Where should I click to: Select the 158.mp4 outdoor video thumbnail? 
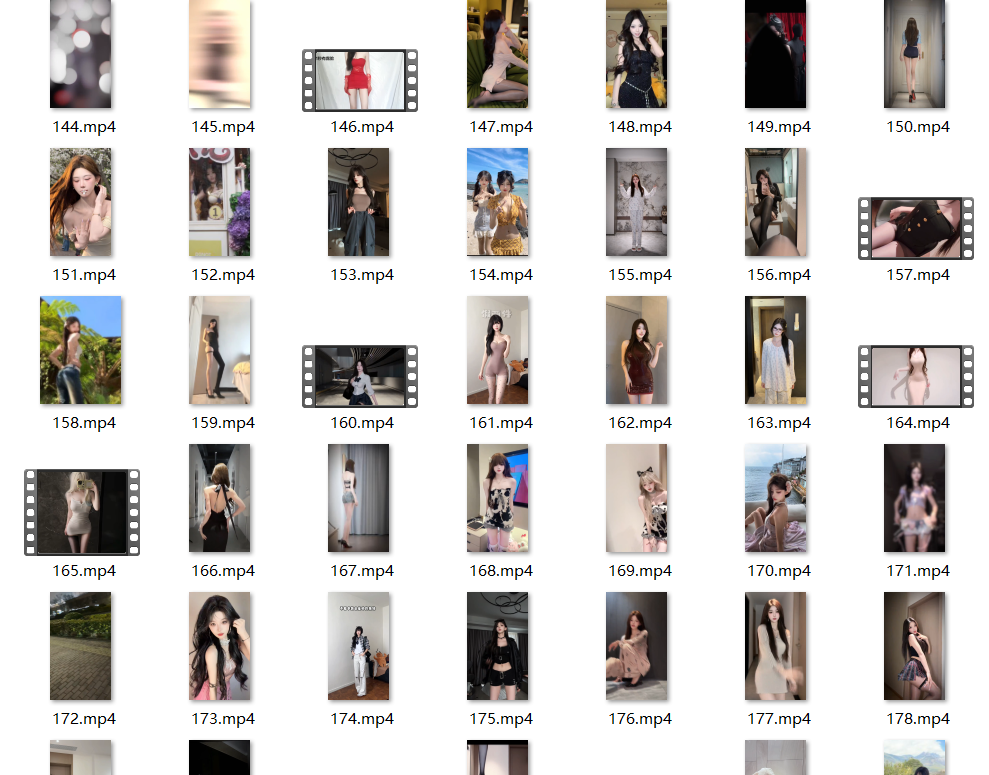point(81,350)
